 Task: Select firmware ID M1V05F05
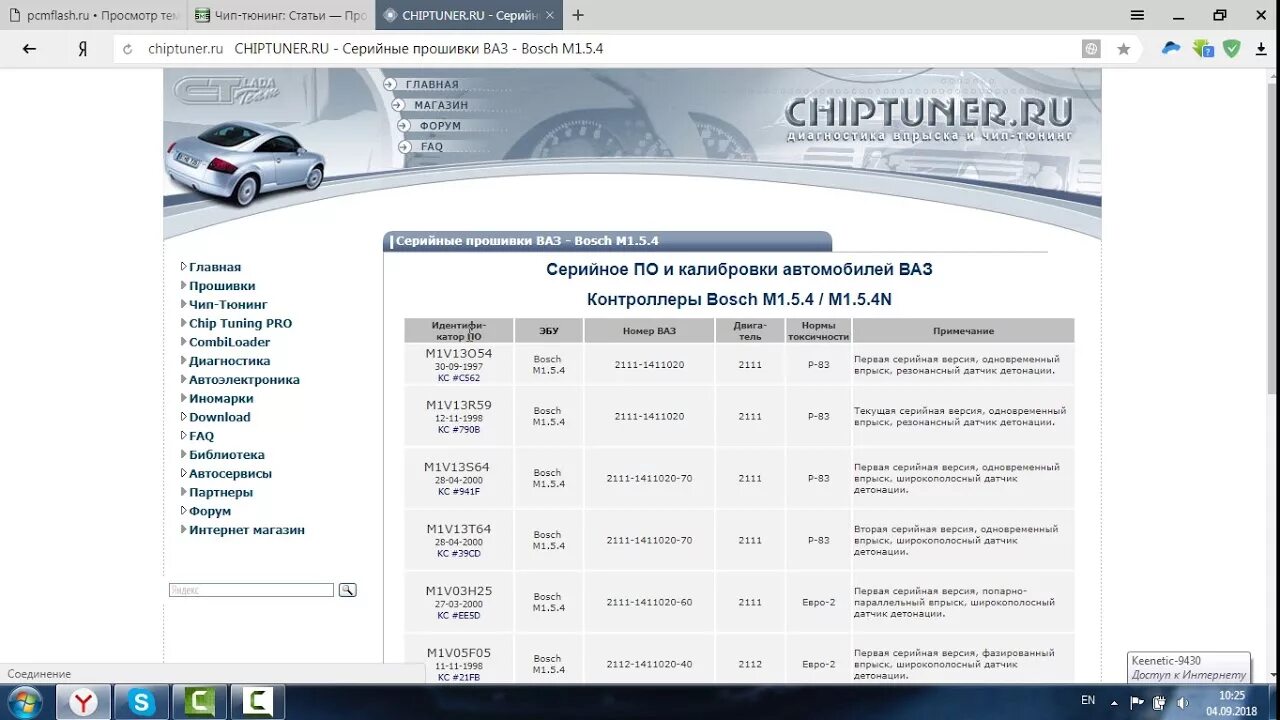click(x=458, y=654)
